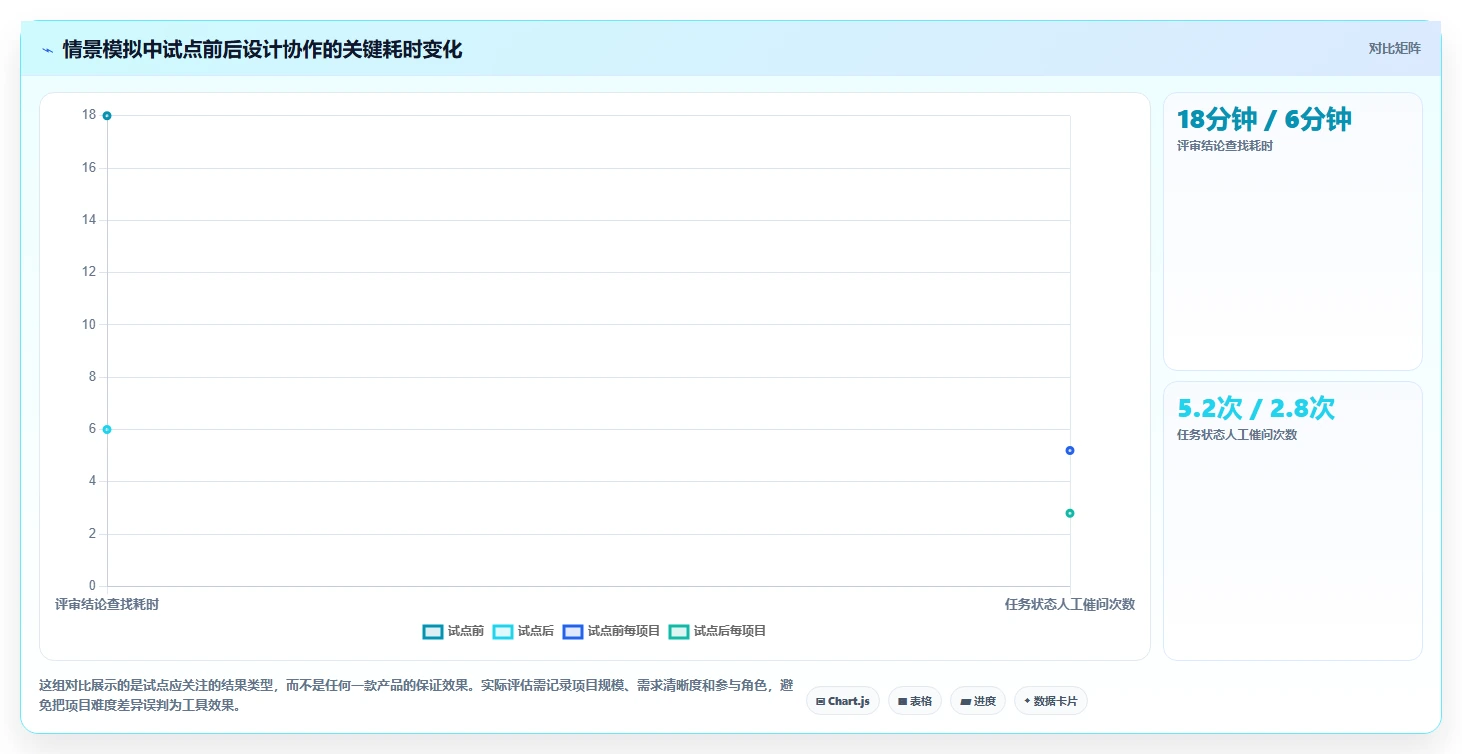Click the 对比矩阵 label in the header
The height and width of the screenshot is (754, 1462).
coord(1394,48)
